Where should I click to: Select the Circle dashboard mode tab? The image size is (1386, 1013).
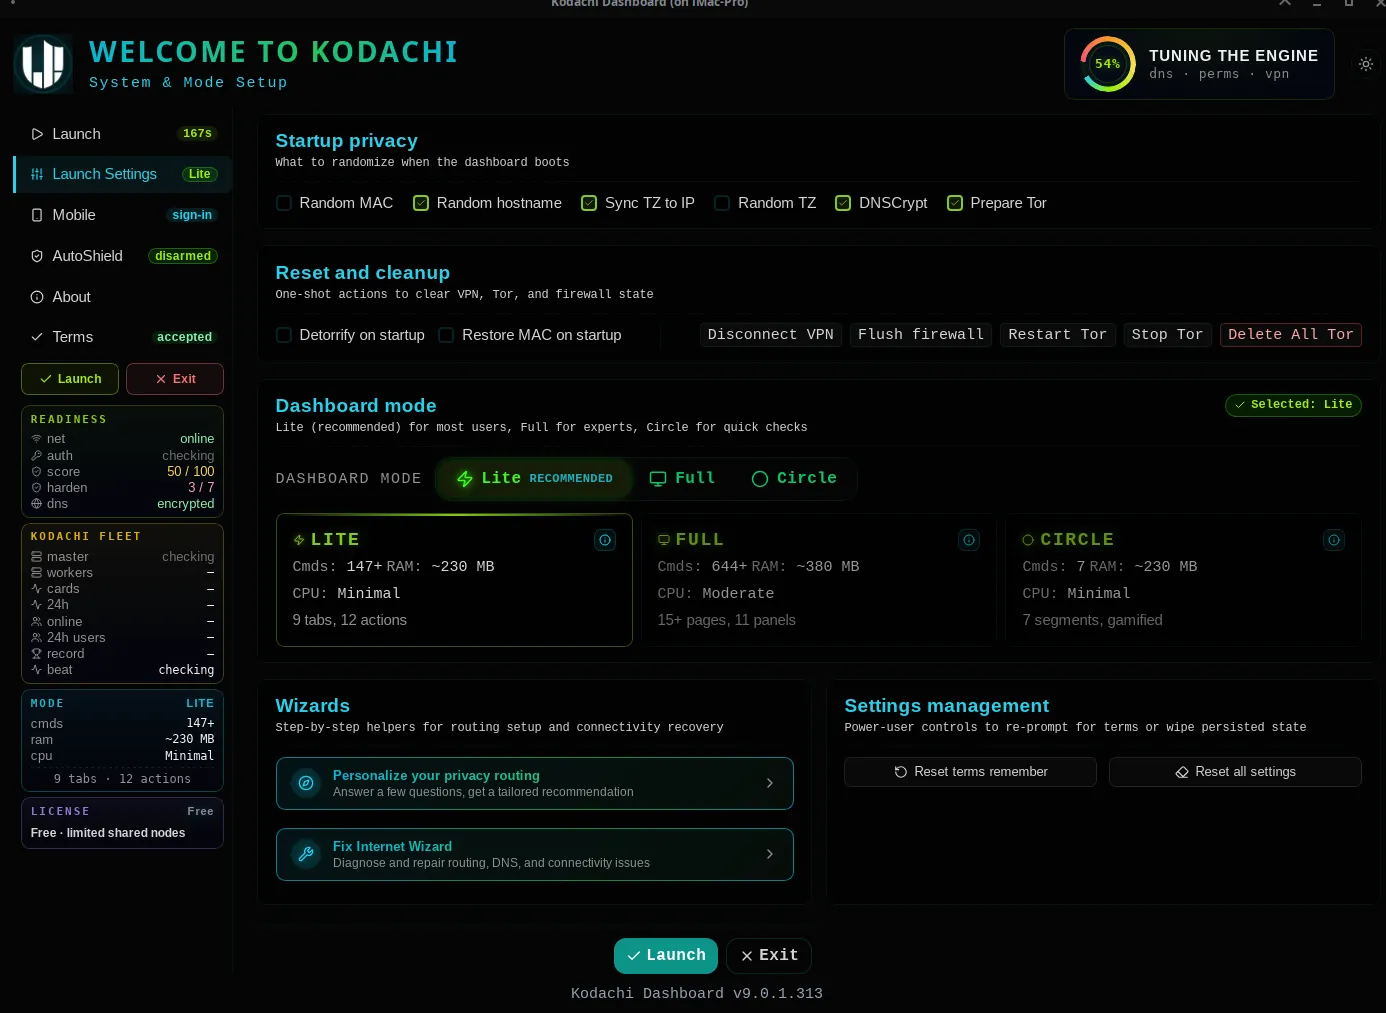point(794,479)
